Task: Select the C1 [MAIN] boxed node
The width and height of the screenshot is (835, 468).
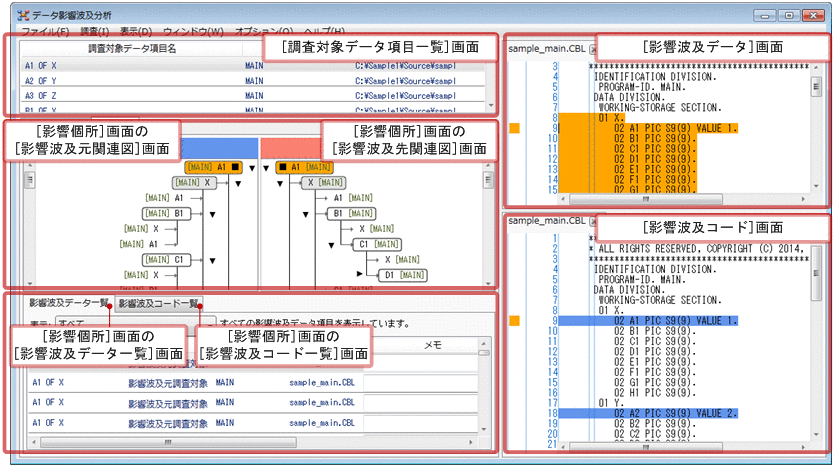Action: coord(378,244)
